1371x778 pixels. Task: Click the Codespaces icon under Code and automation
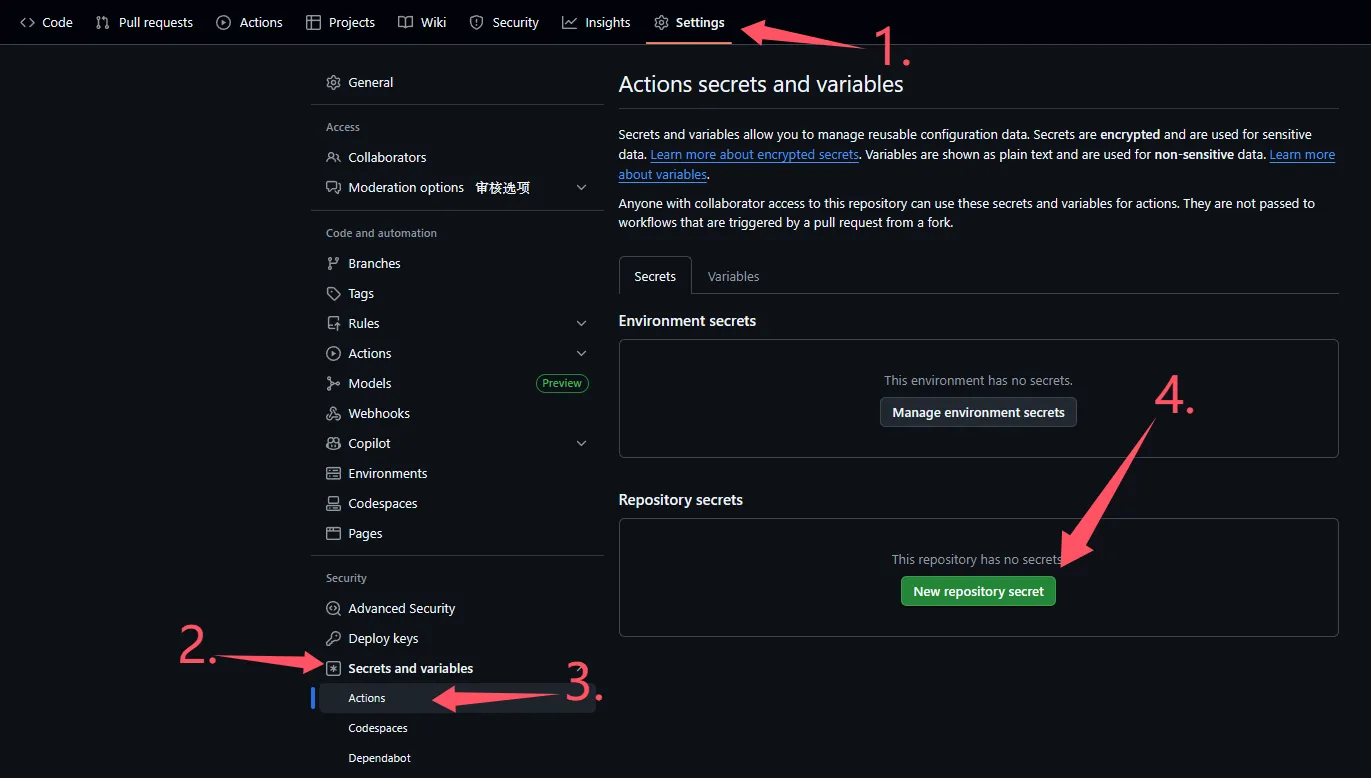[334, 504]
